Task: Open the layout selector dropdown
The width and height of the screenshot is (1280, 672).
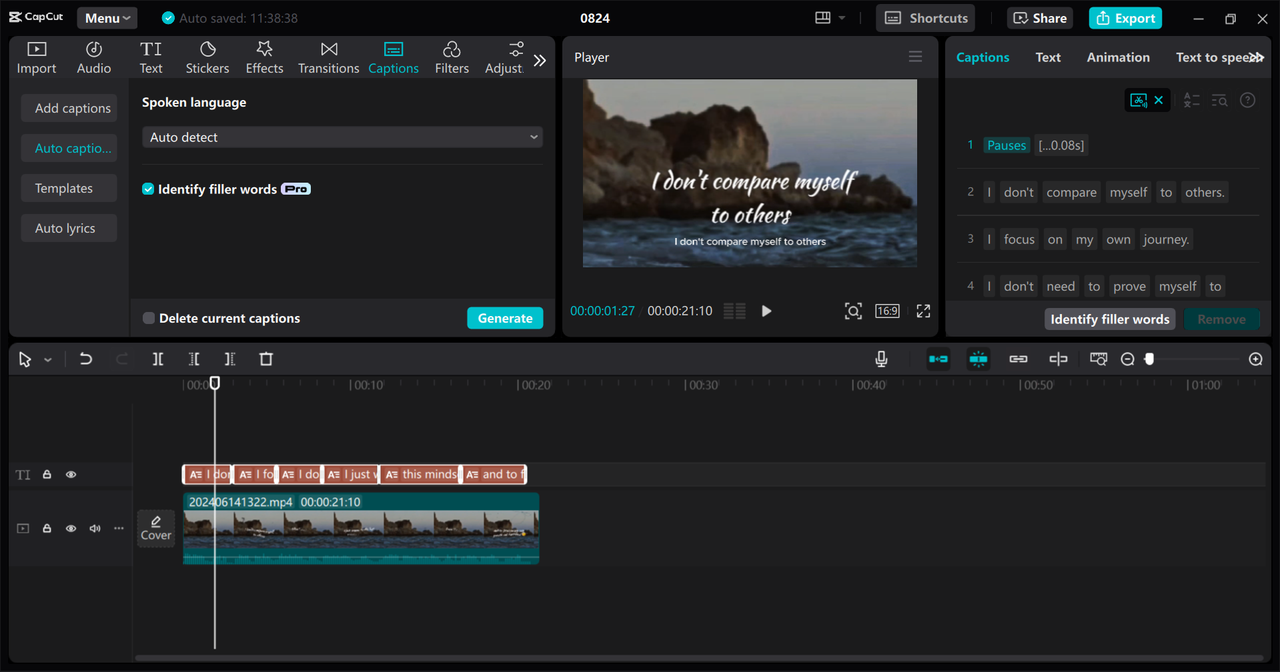Action: click(830, 18)
